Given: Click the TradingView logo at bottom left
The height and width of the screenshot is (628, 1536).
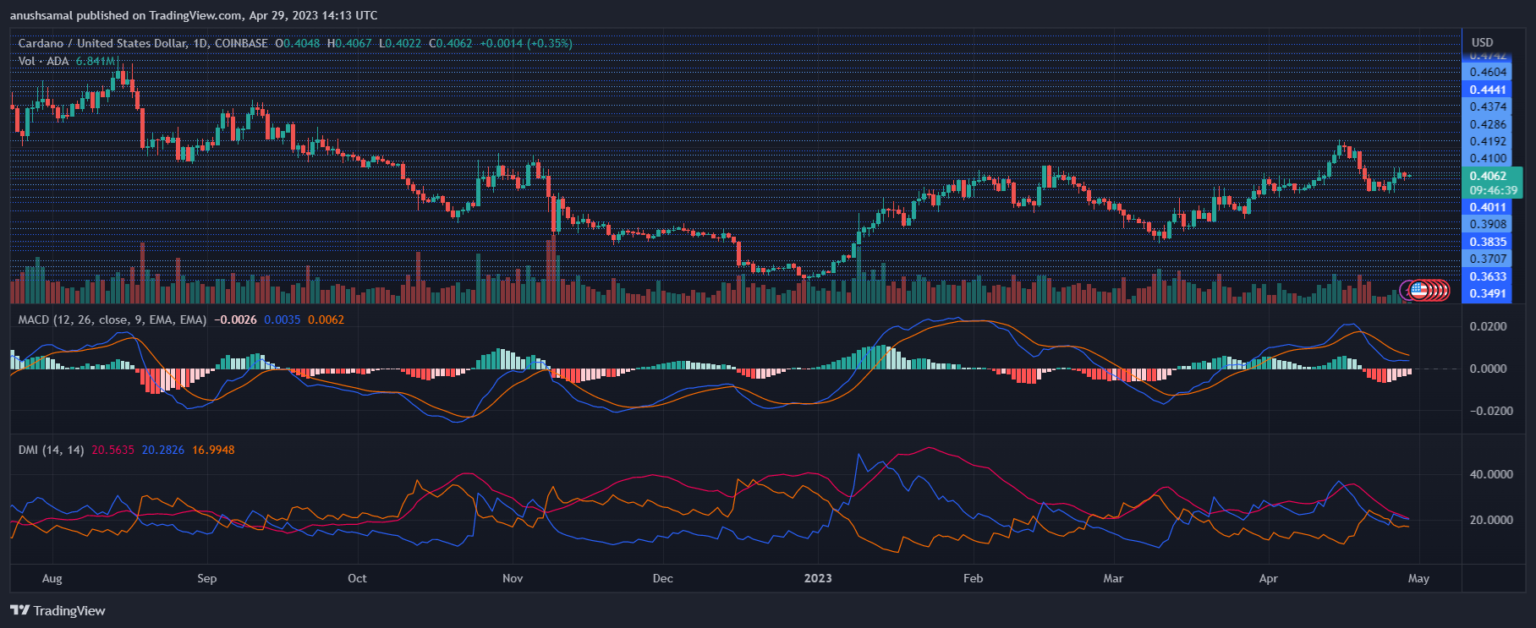Looking at the screenshot, I should coord(58,610).
